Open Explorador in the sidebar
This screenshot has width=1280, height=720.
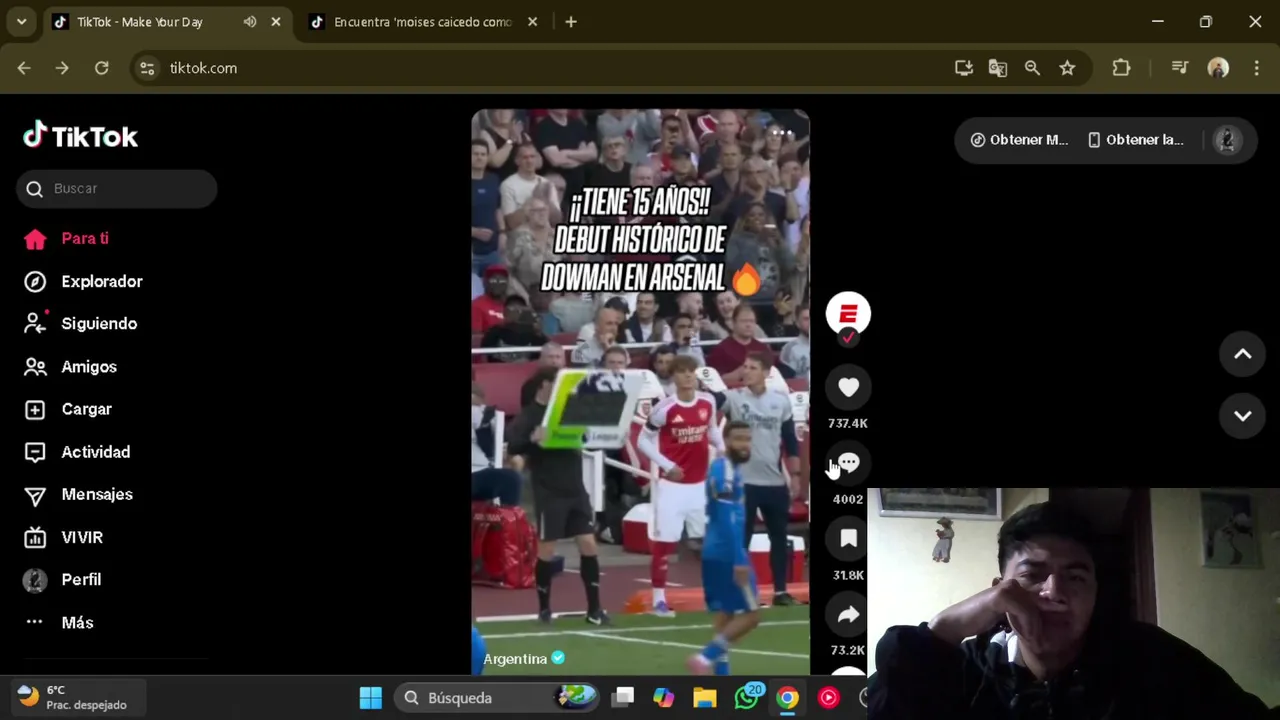83,282
